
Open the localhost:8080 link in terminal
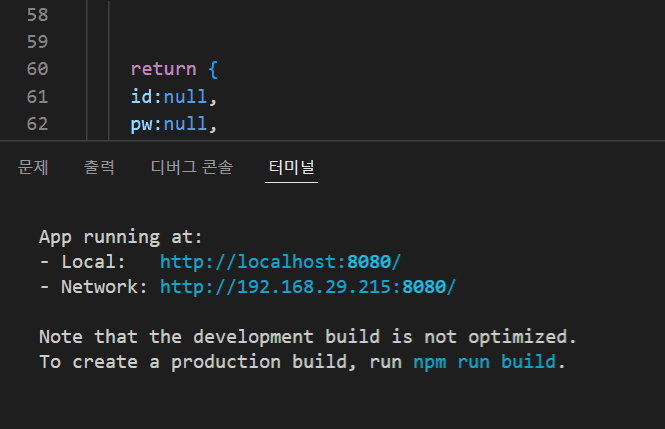coord(280,262)
